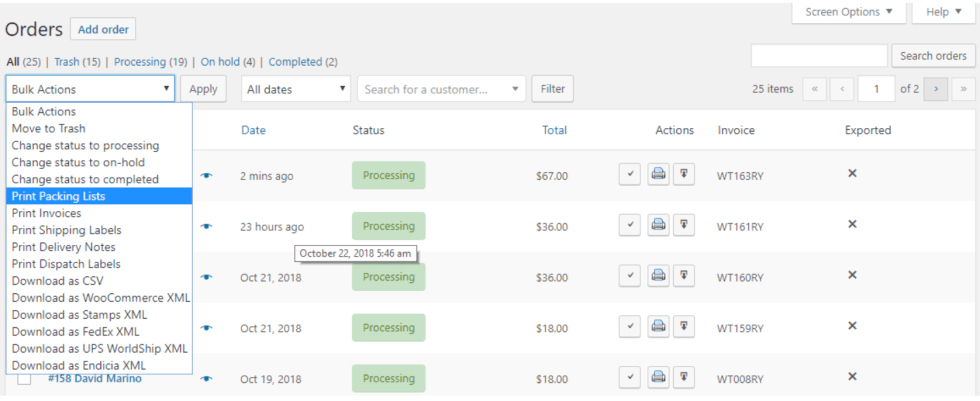Click the Add order button
This screenshot has height=401, width=980.
pos(103,29)
